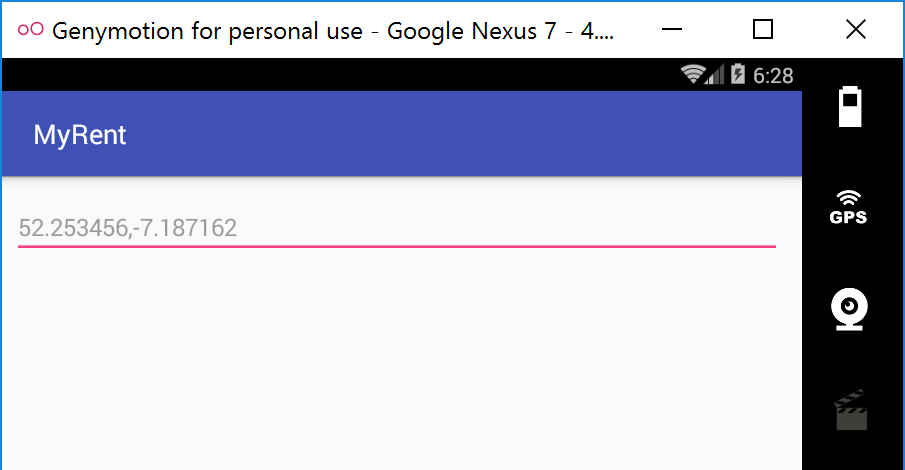Tap blank content area below text field
This screenshot has height=470, width=905.
(x=400, y=360)
